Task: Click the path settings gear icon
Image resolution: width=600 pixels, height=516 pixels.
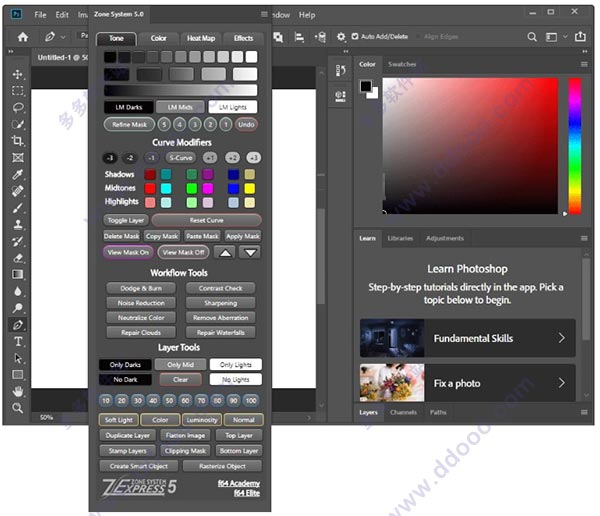Action: pos(341,37)
